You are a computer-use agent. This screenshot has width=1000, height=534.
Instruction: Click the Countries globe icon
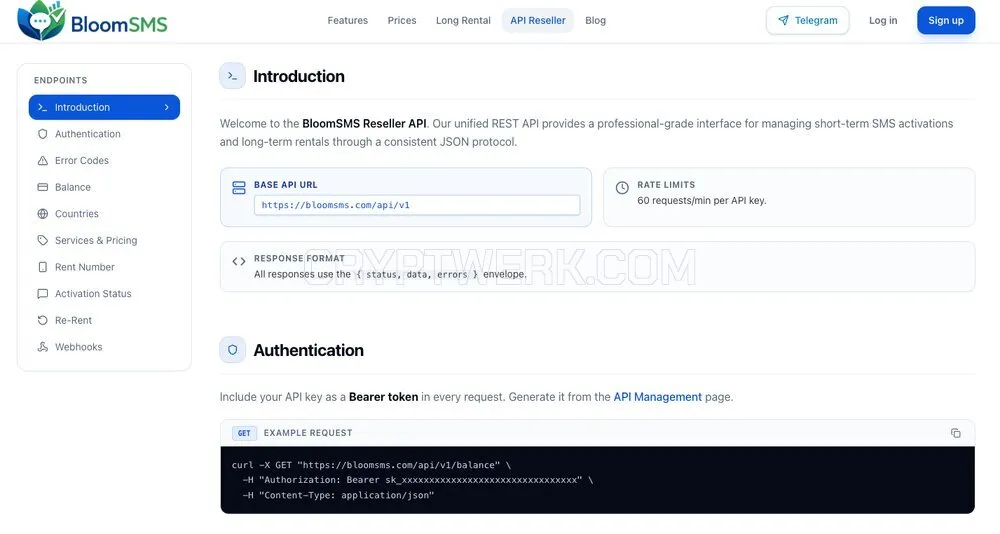coord(43,214)
